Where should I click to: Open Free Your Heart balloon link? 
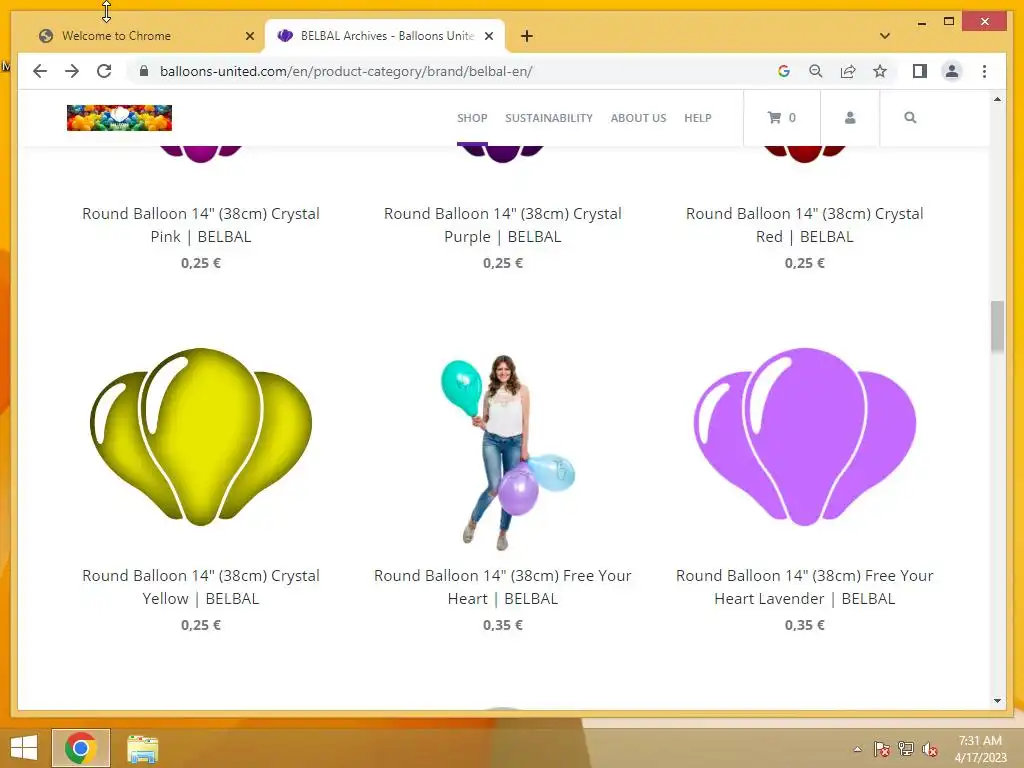coord(503,586)
